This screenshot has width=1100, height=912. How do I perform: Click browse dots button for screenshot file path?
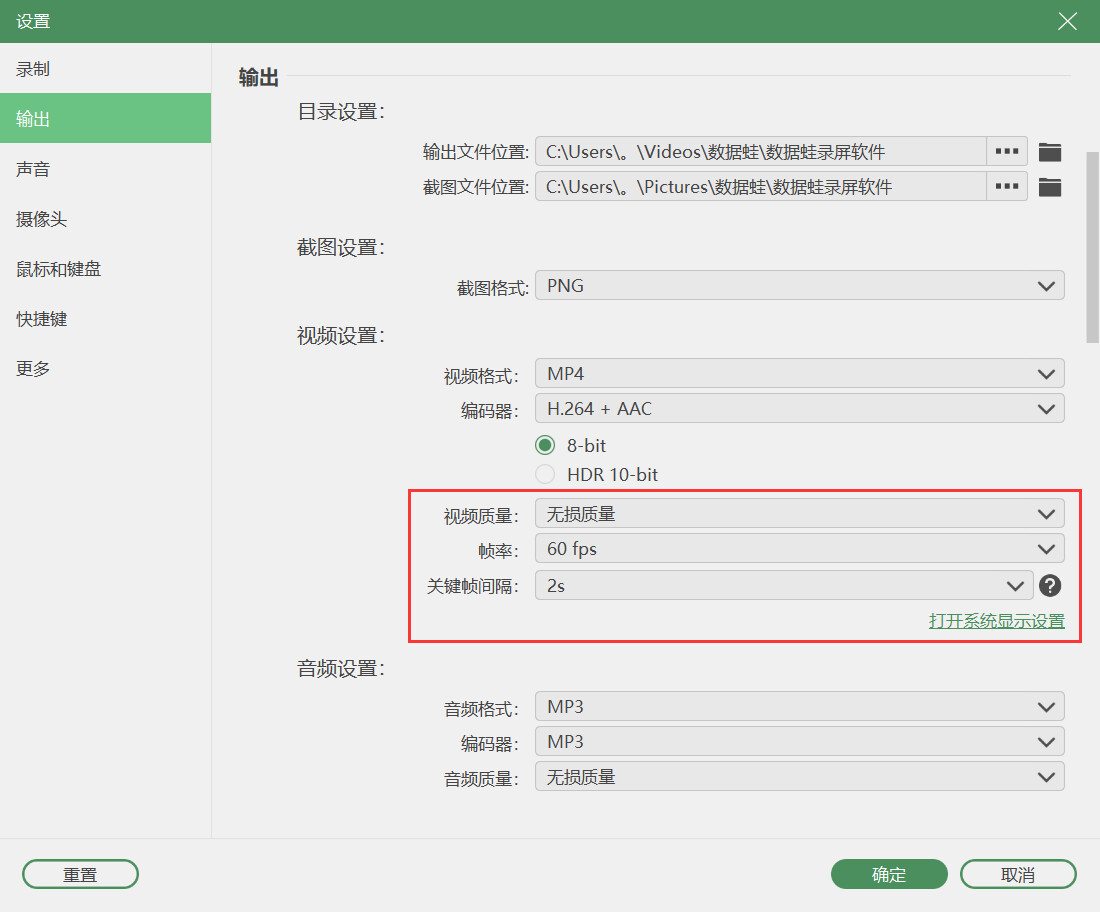(1007, 187)
